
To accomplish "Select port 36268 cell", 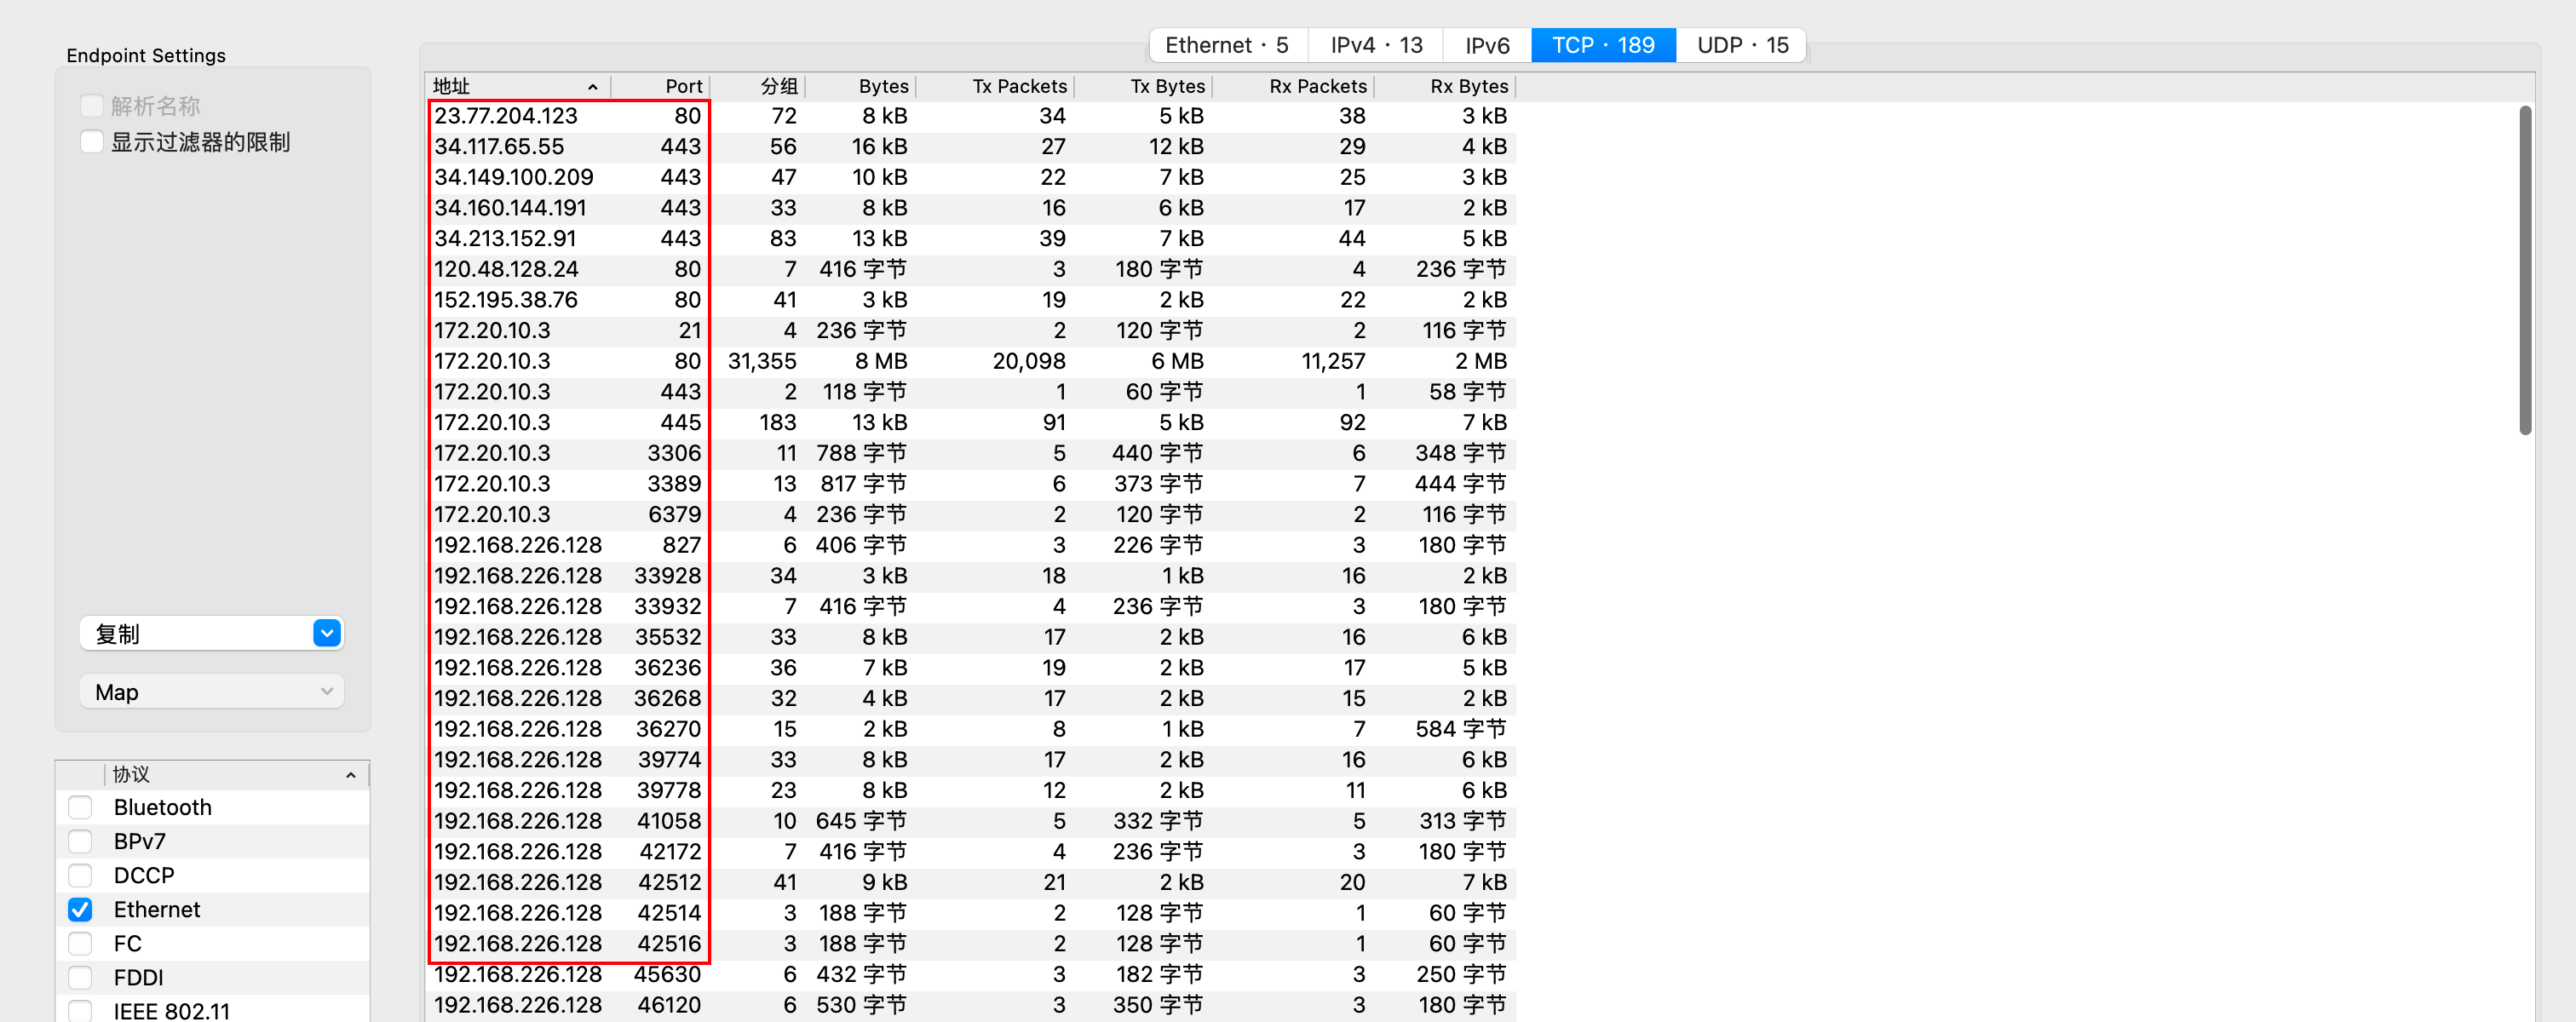I will click(668, 698).
